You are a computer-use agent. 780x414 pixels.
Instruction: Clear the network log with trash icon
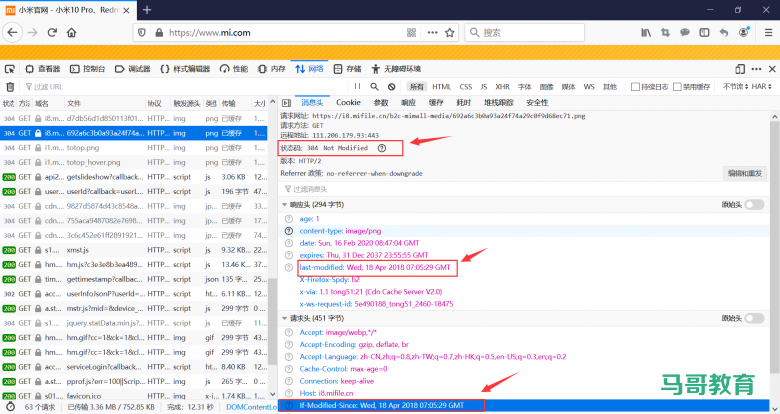pos(10,87)
